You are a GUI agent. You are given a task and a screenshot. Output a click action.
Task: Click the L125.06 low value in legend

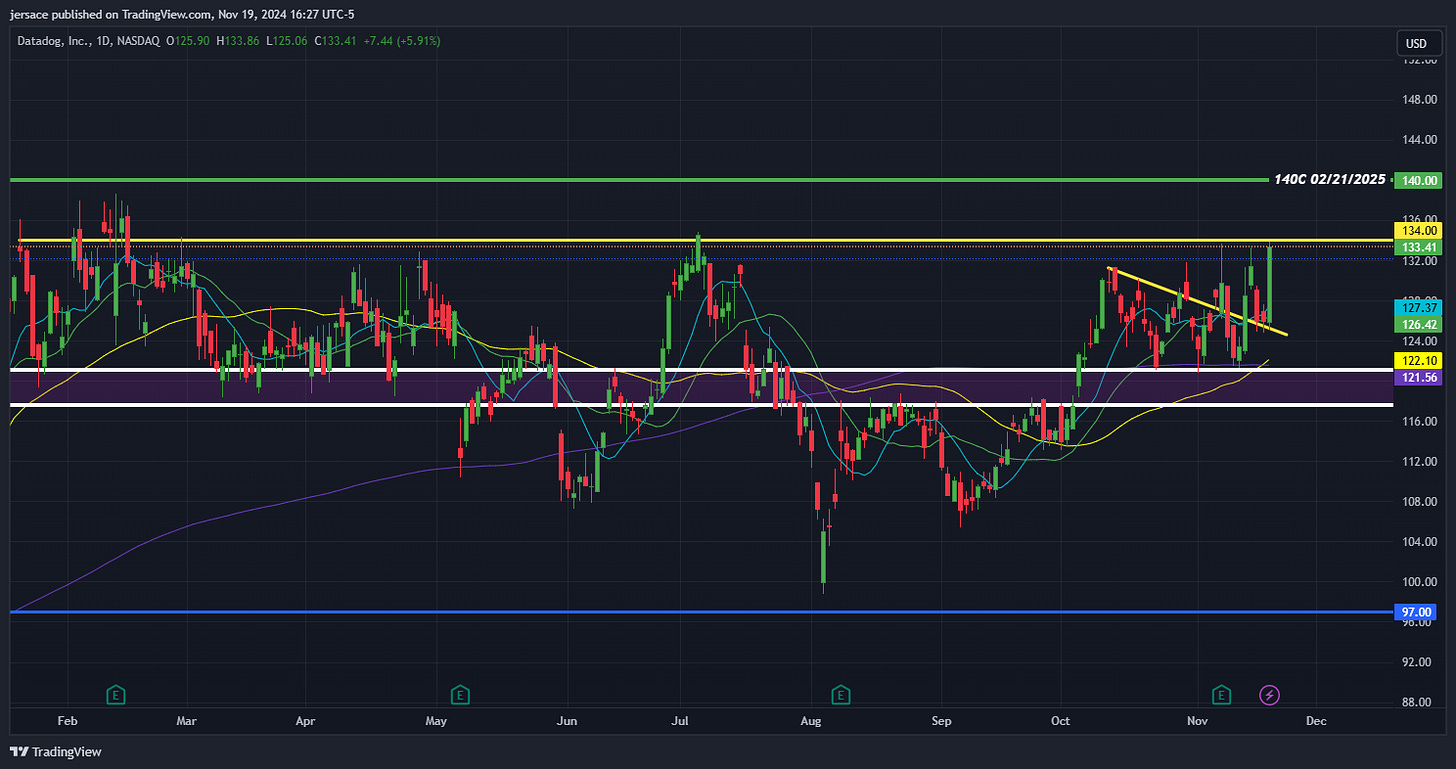(x=287, y=41)
